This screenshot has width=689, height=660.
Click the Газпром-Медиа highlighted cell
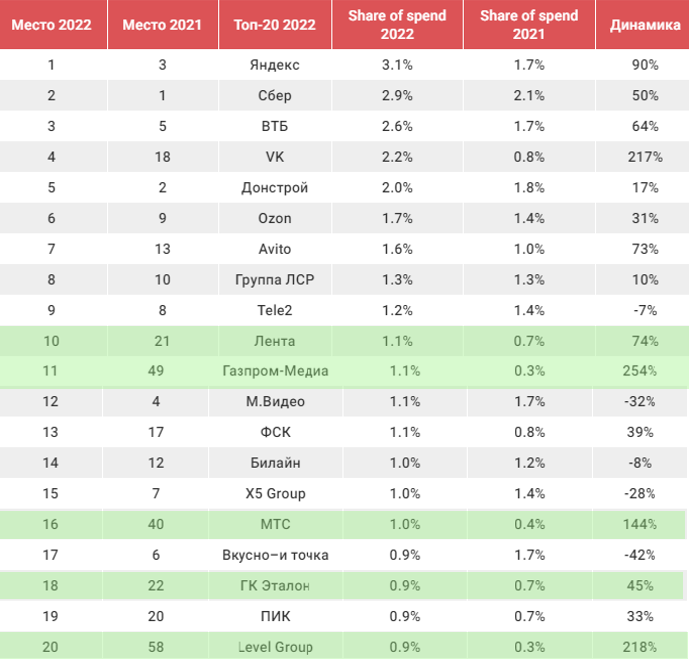[x=276, y=371]
